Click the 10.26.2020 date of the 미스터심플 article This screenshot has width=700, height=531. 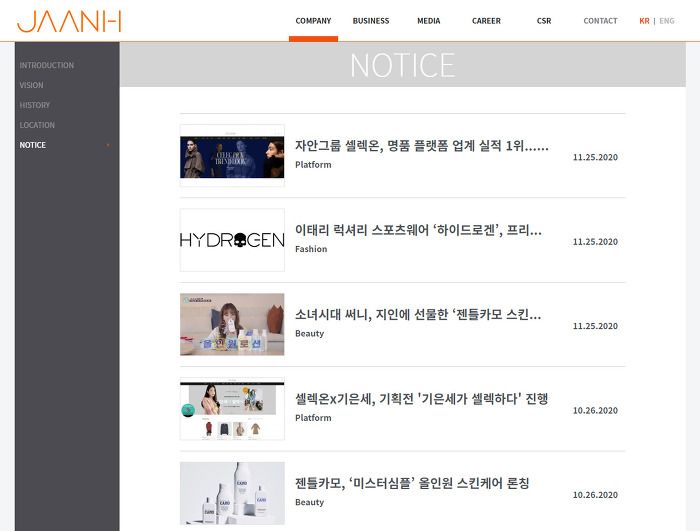(596, 495)
